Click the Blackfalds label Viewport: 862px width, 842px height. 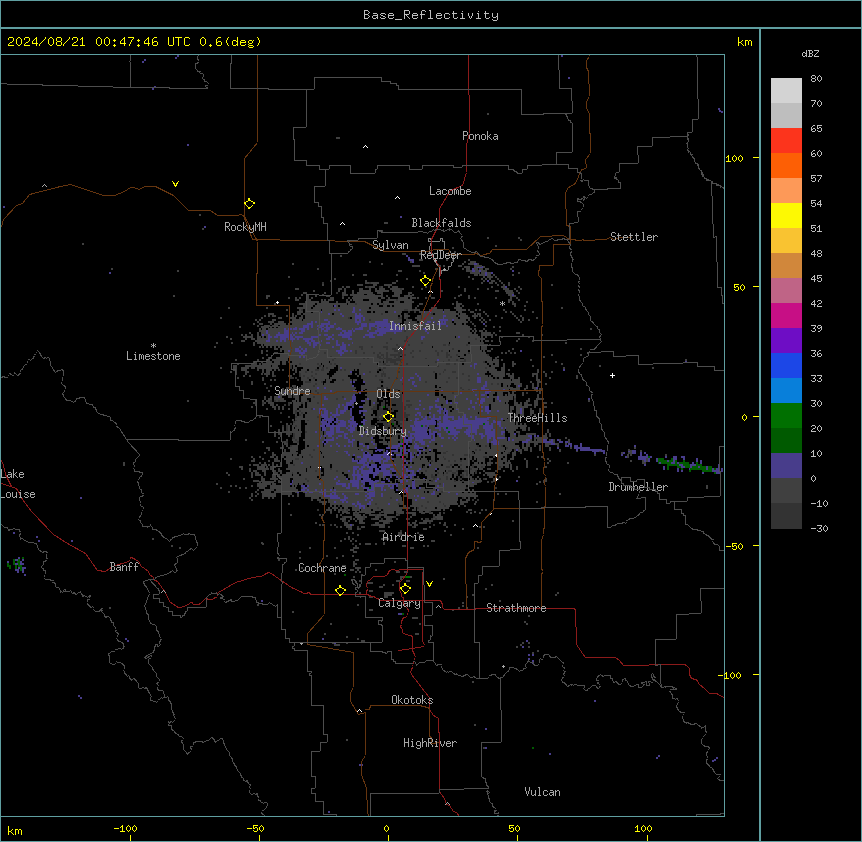(x=441, y=223)
